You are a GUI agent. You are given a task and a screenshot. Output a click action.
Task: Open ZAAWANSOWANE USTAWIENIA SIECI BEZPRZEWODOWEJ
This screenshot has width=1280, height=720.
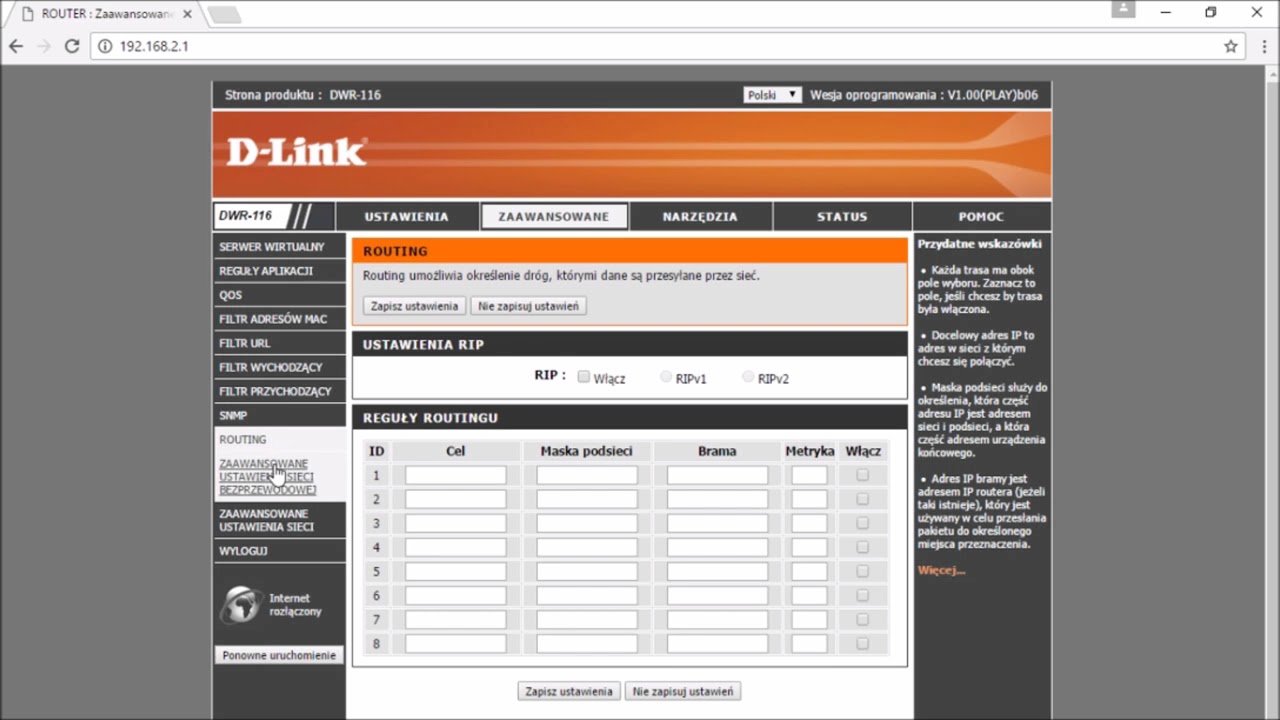[268, 477]
